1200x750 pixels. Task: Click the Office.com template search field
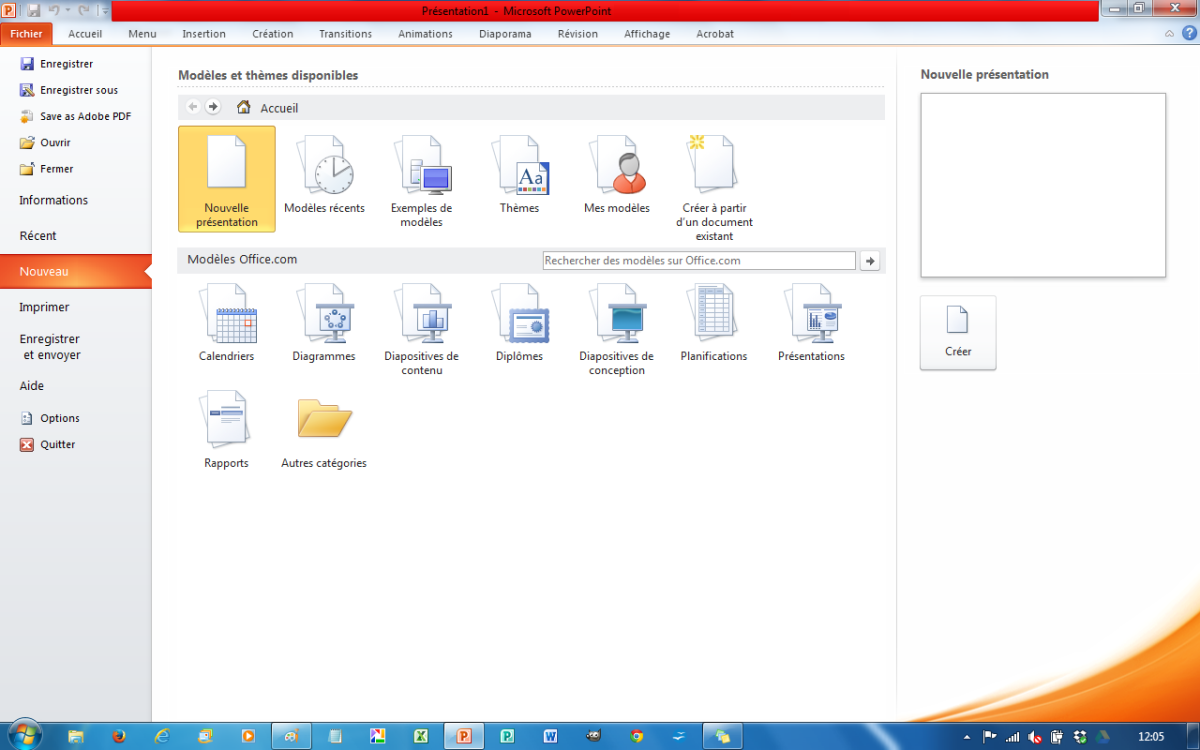[699, 261]
